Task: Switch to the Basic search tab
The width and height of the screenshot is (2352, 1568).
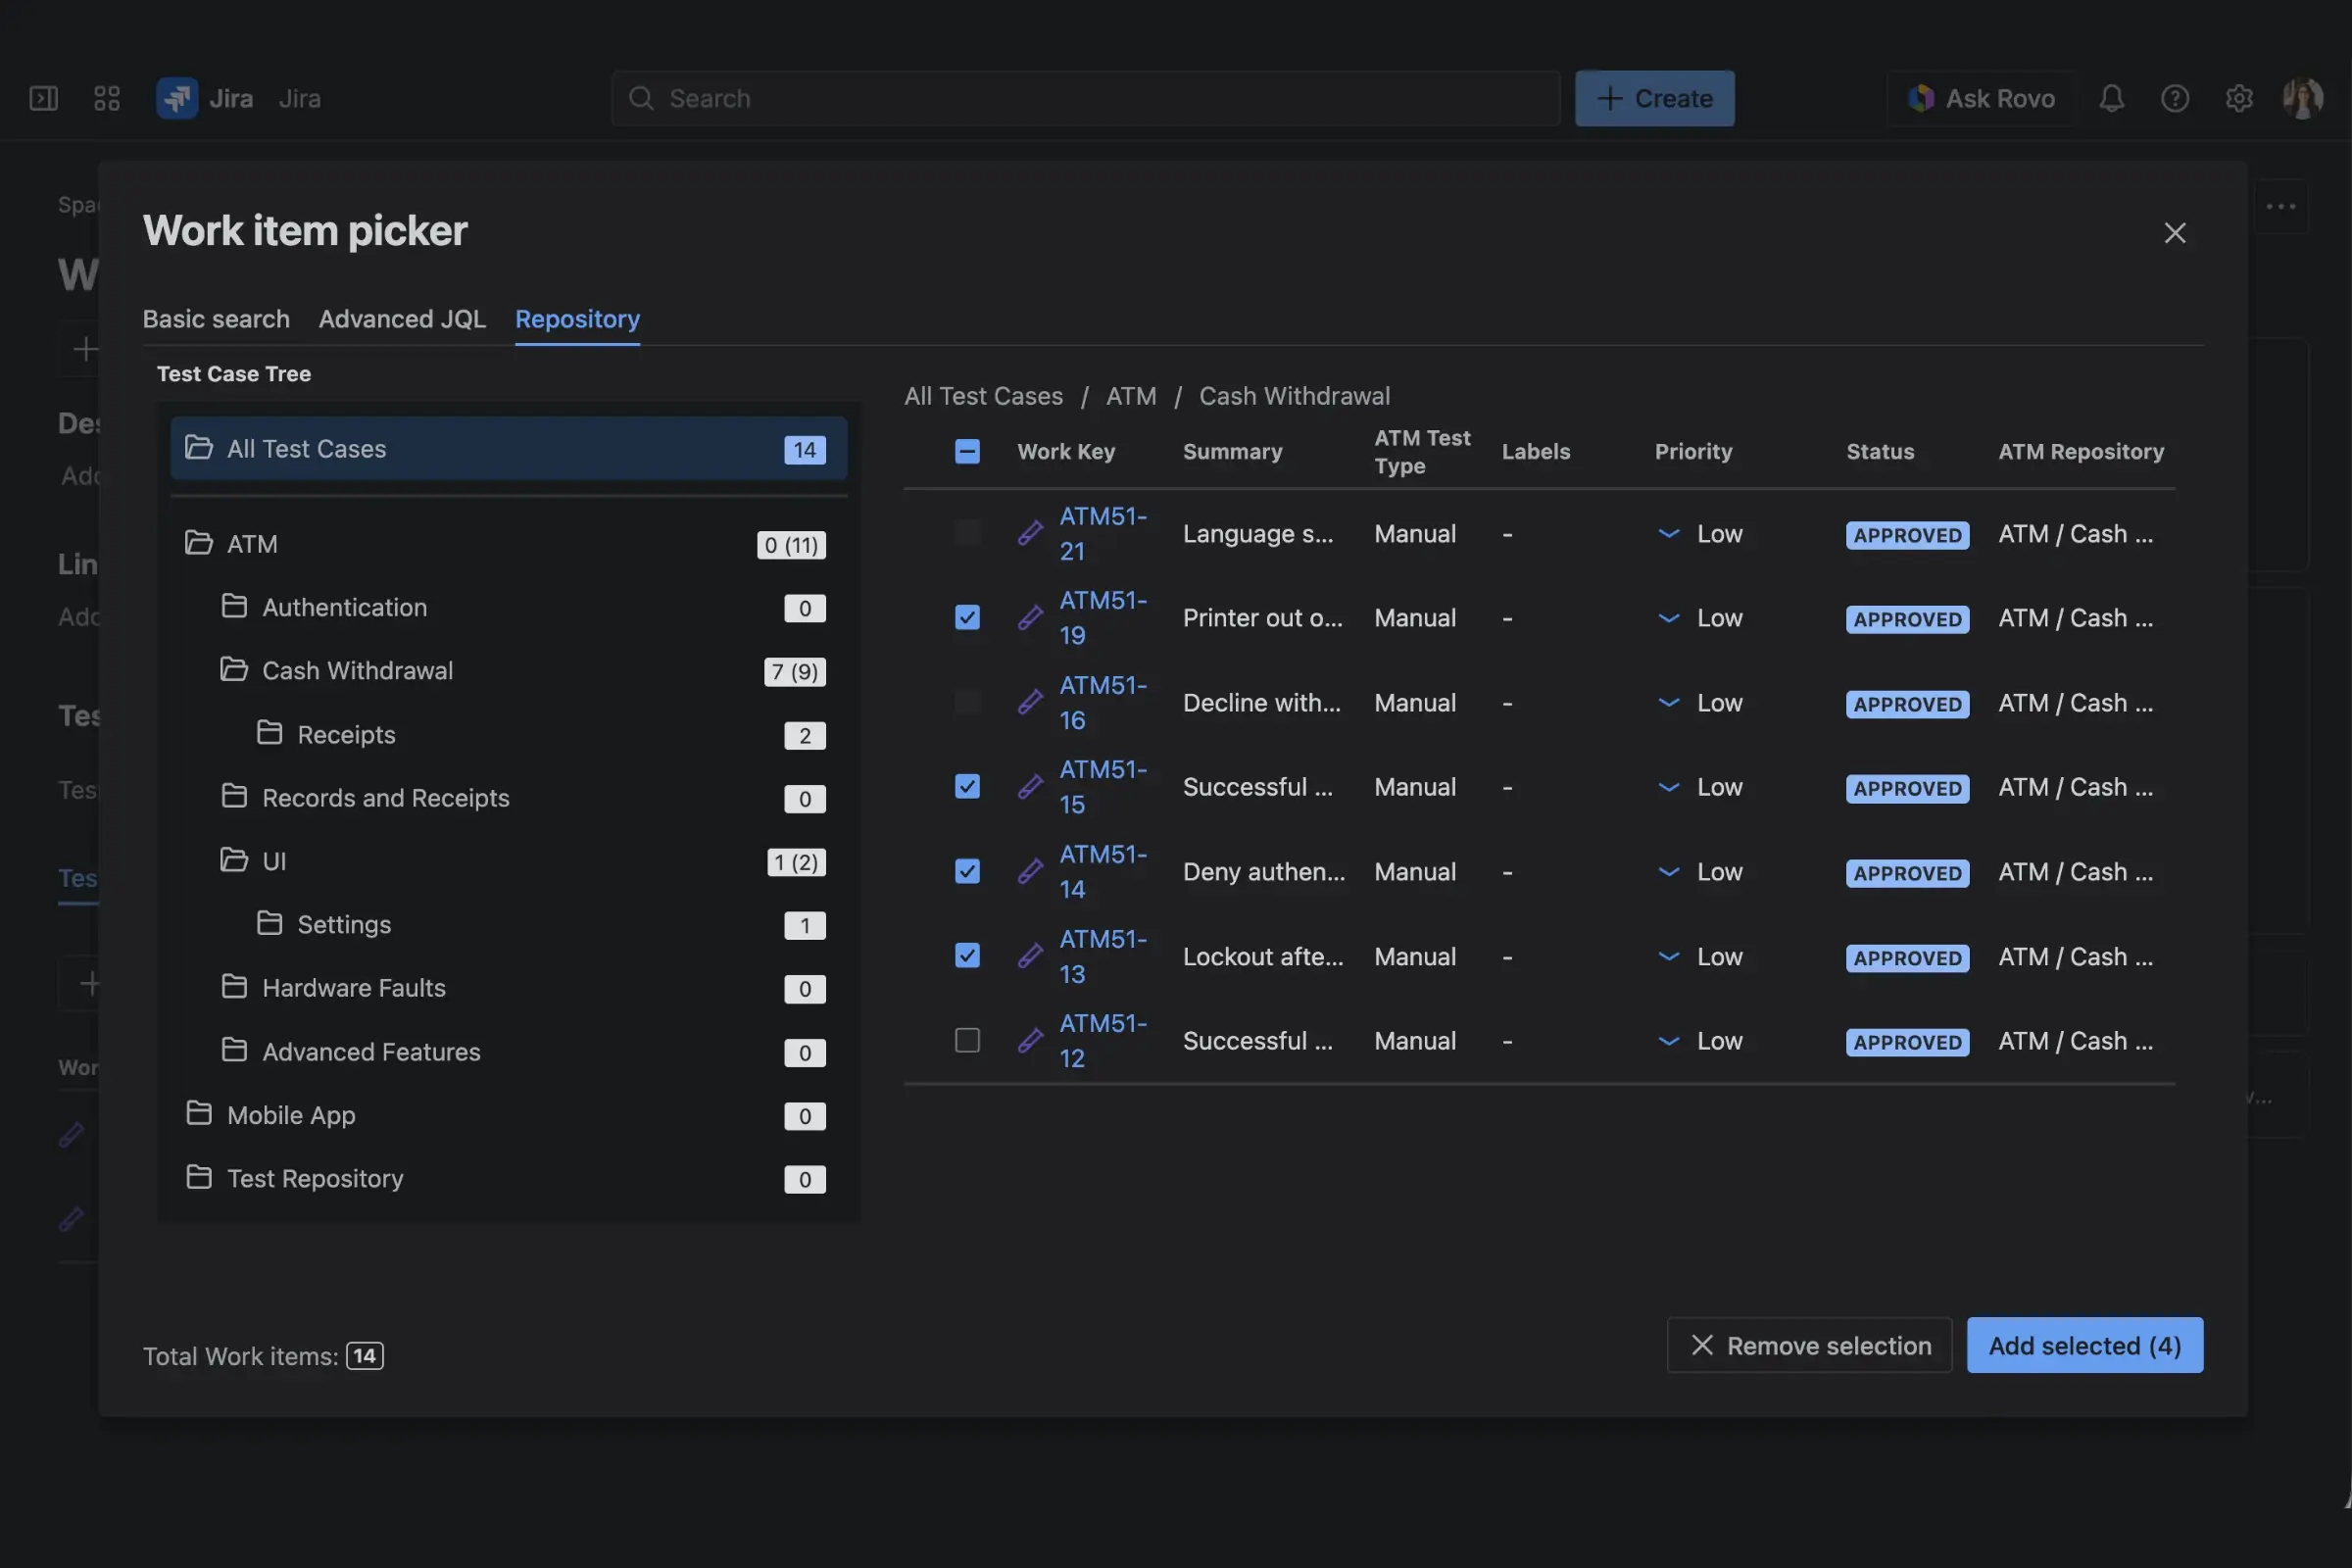Action: (215, 318)
